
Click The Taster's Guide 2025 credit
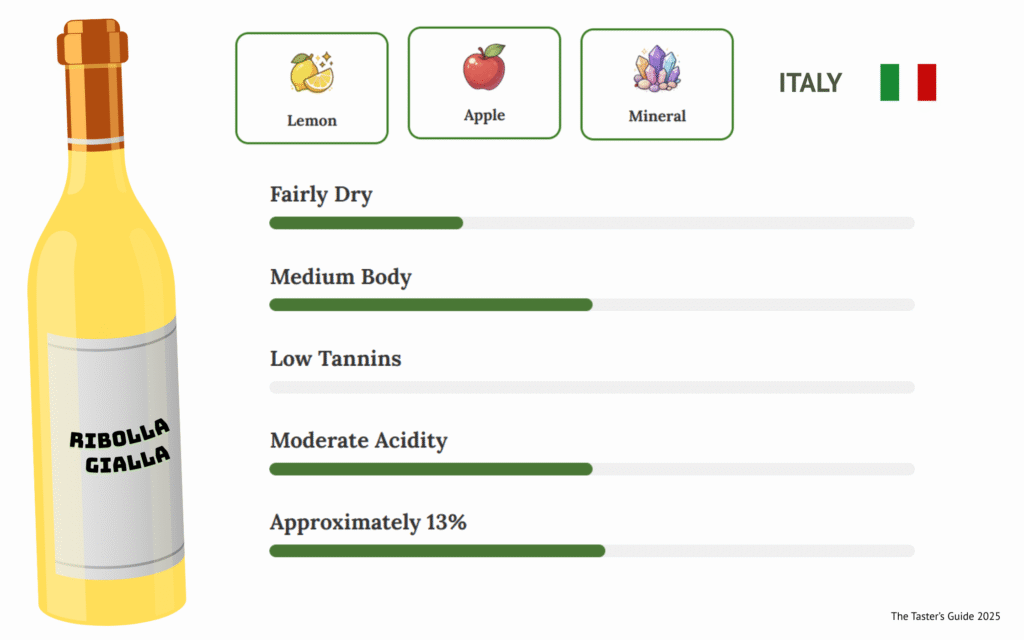point(945,616)
